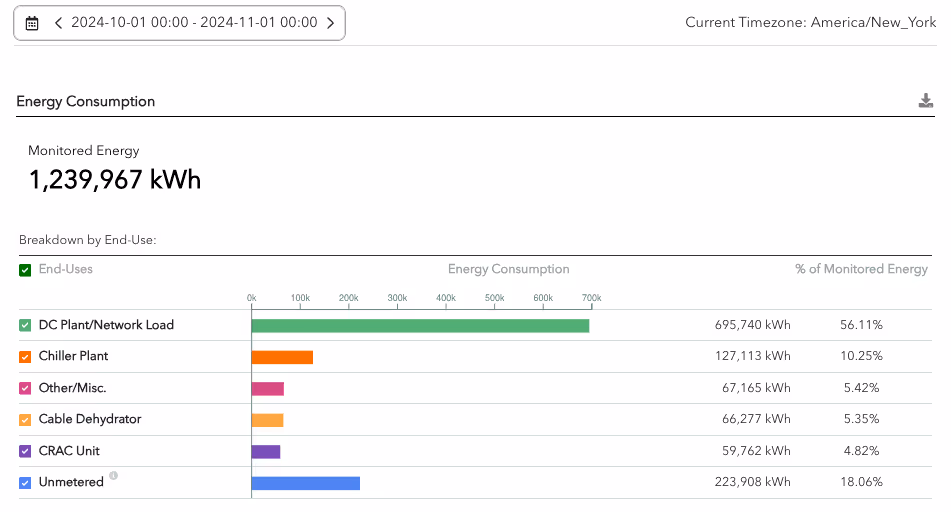Viewport: 951px width, 512px height.
Task: Click the Cable Dehydrator label
Action: 90,419
